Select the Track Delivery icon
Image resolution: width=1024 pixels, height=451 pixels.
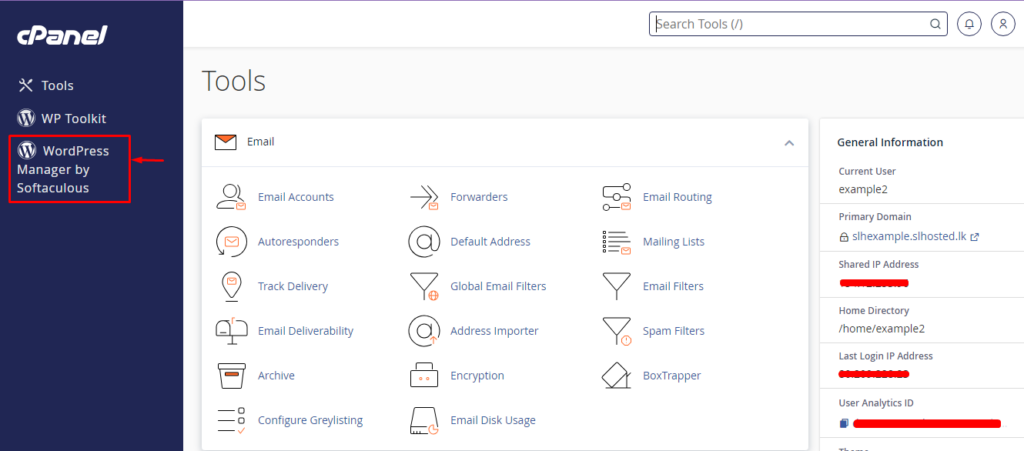pos(231,287)
